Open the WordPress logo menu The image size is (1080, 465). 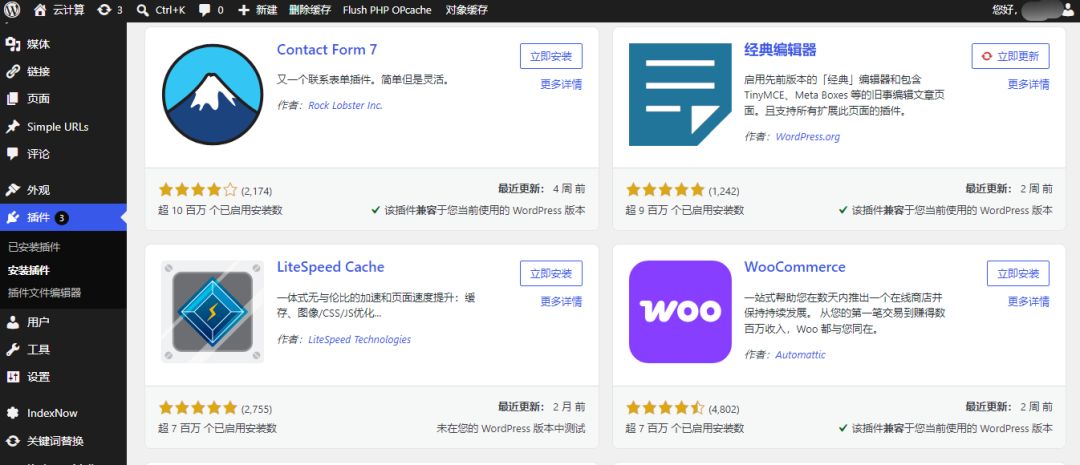(12, 10)
